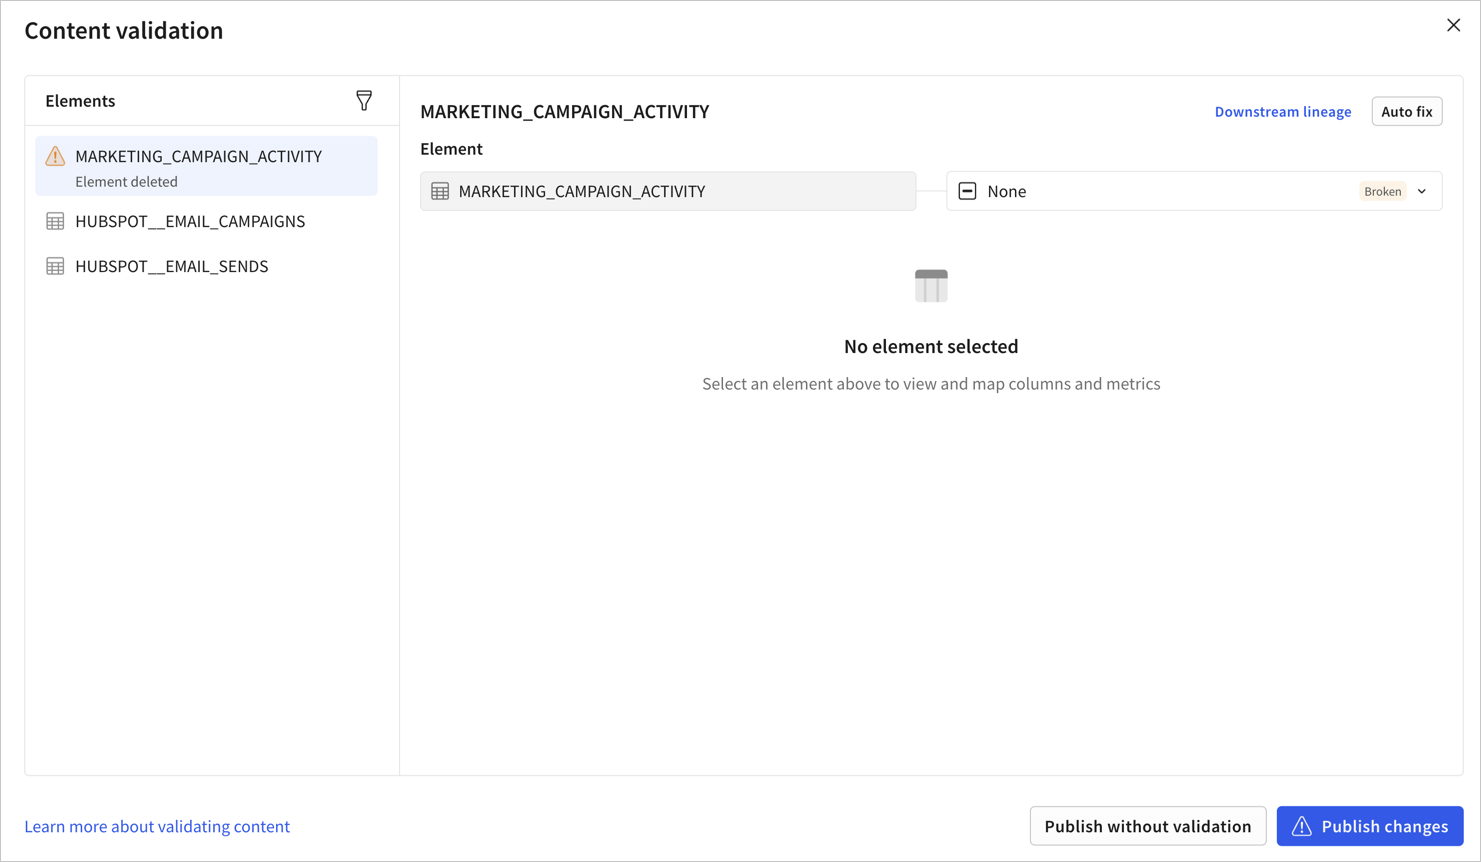Viewport: 1481px width, 862px height.
Task: Open the None mapping dropdown
Action: [1423, 191]
